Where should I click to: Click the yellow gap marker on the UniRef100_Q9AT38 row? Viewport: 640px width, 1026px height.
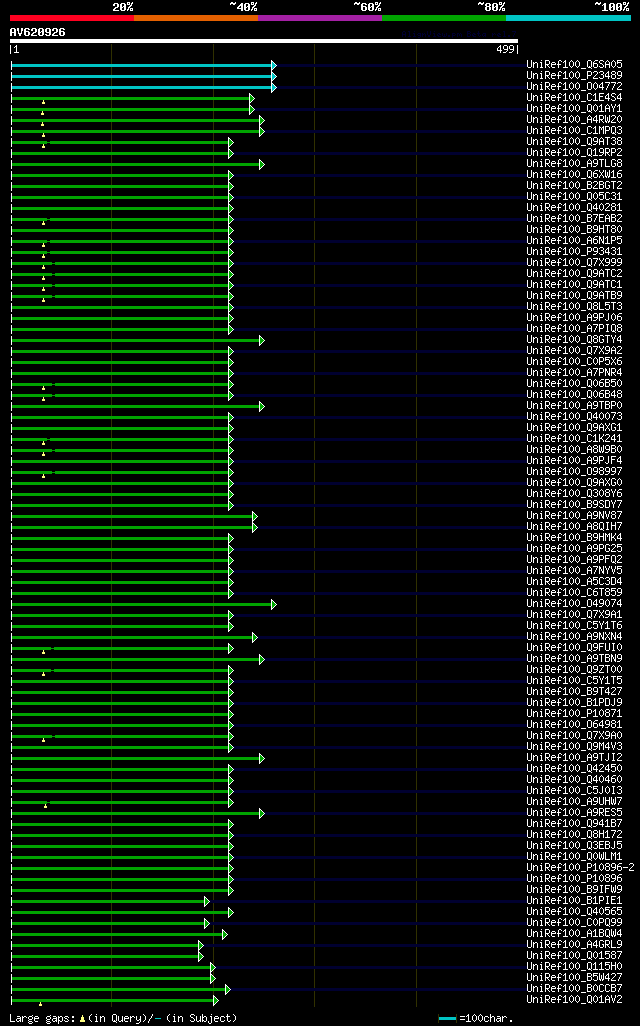tap(44, 146)
